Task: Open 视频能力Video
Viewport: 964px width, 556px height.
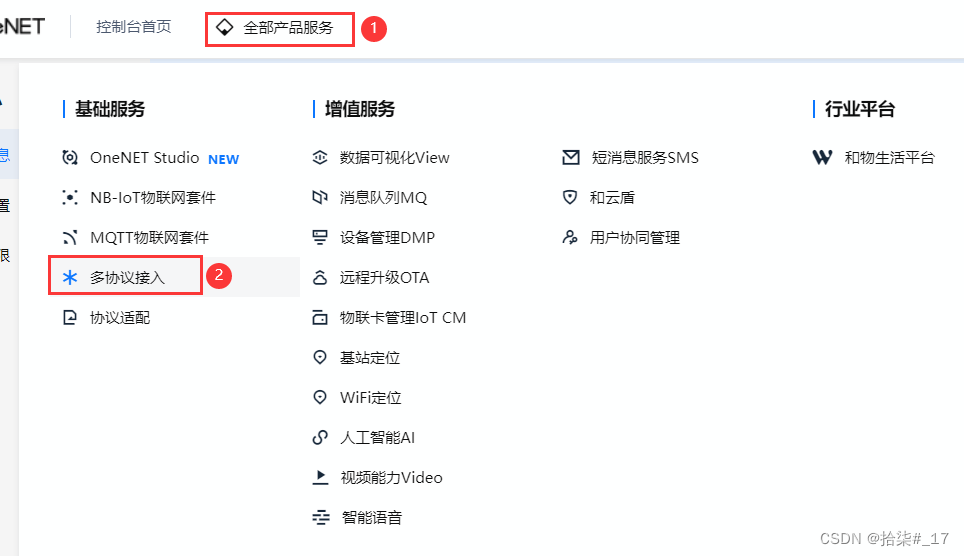Action: tap(392, 477)
